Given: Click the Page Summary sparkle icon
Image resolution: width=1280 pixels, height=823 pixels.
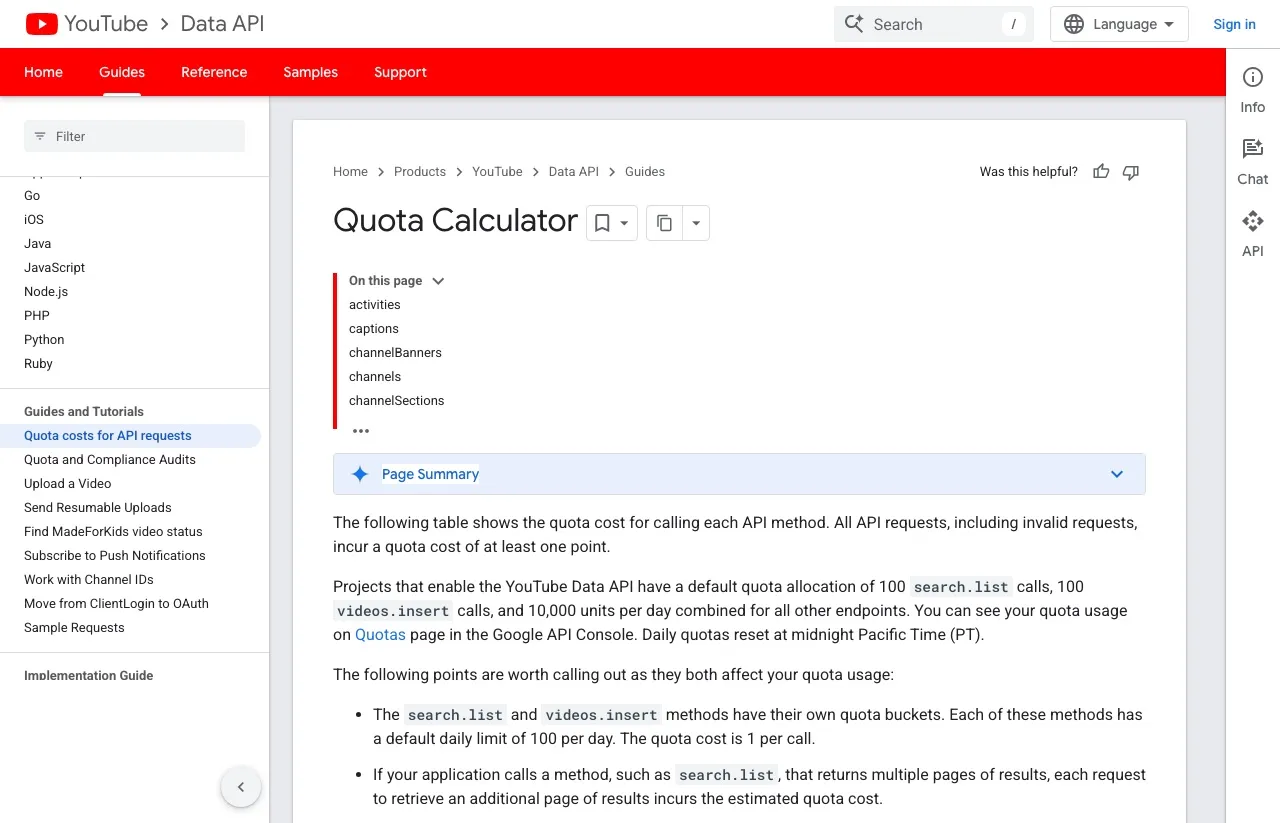Looking at the screenshot, I should coord(360,474).
